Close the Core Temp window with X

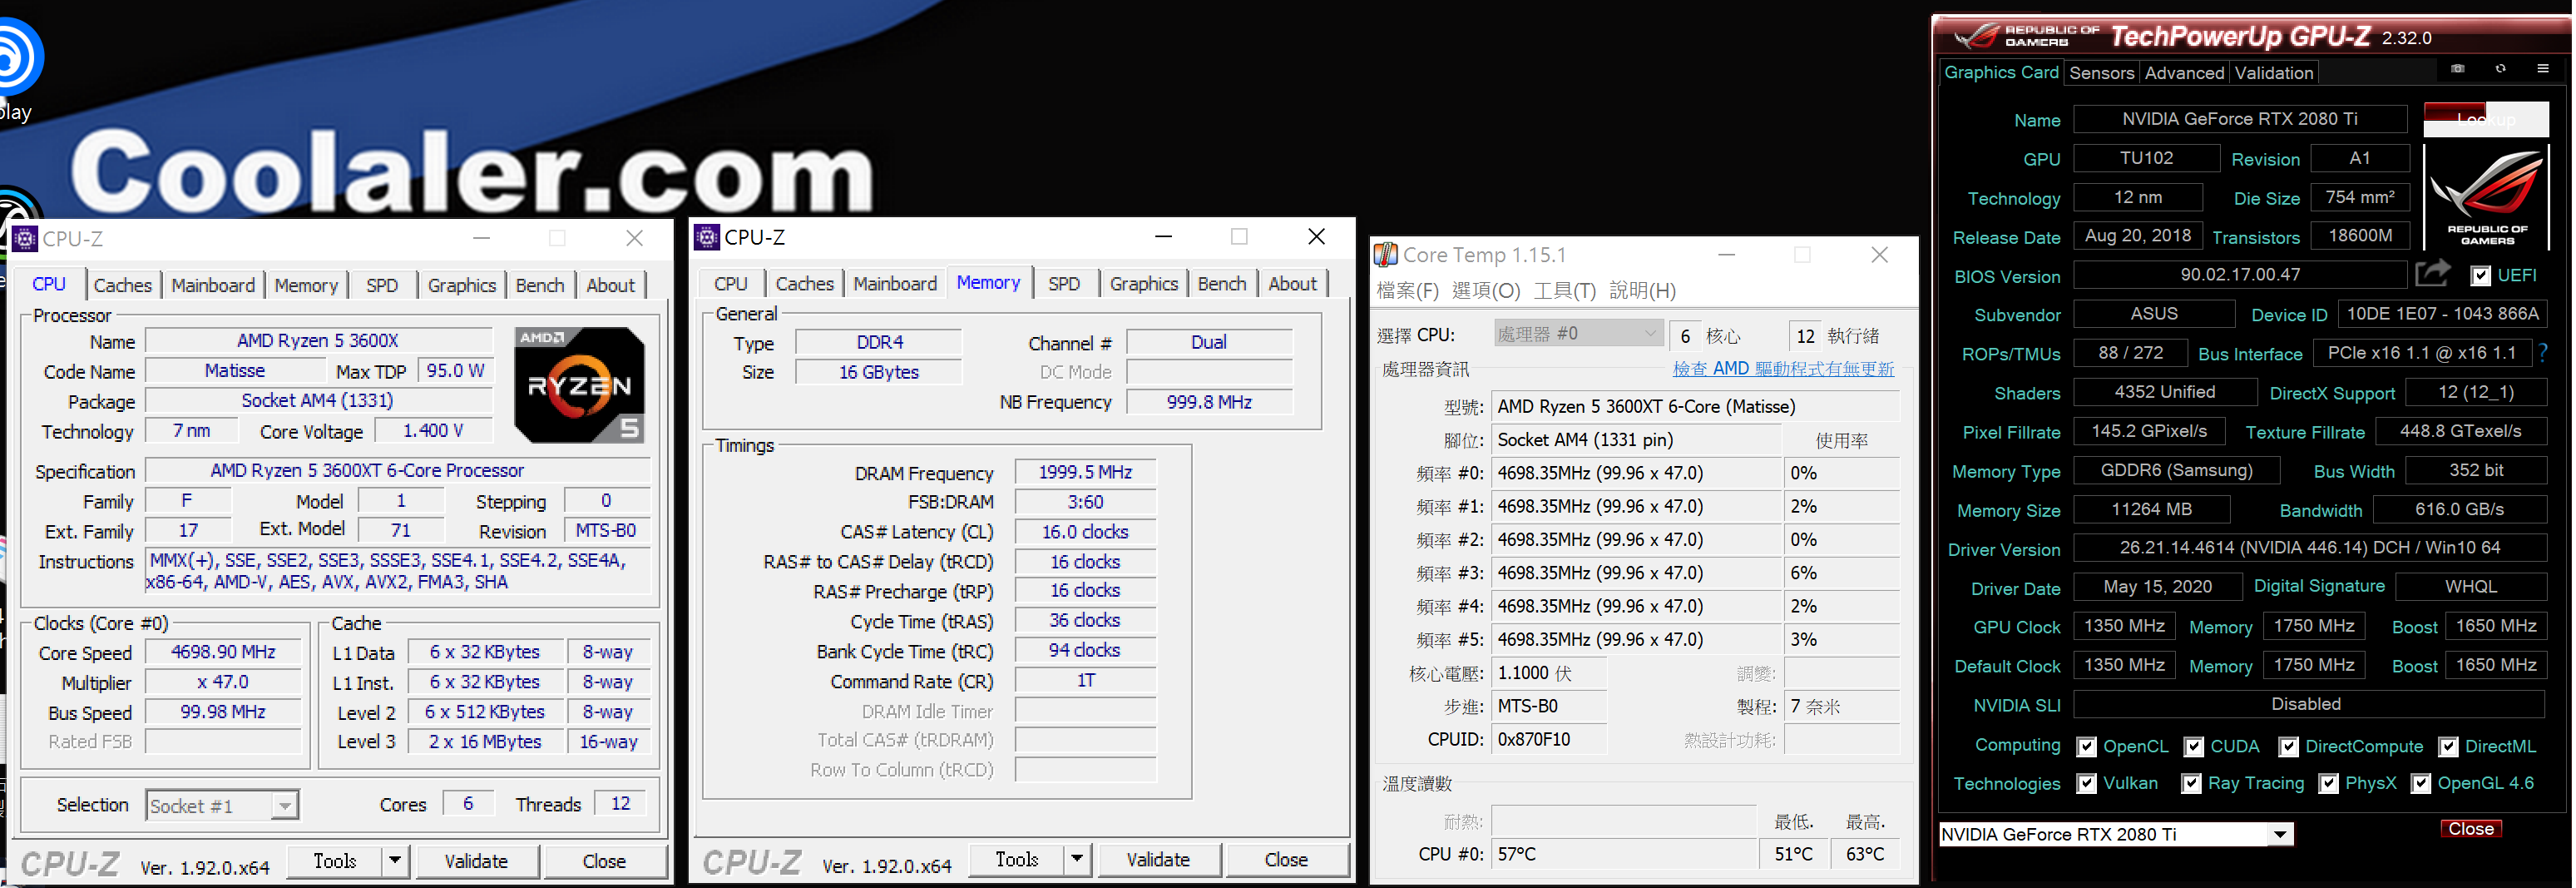coord(1879,255)
